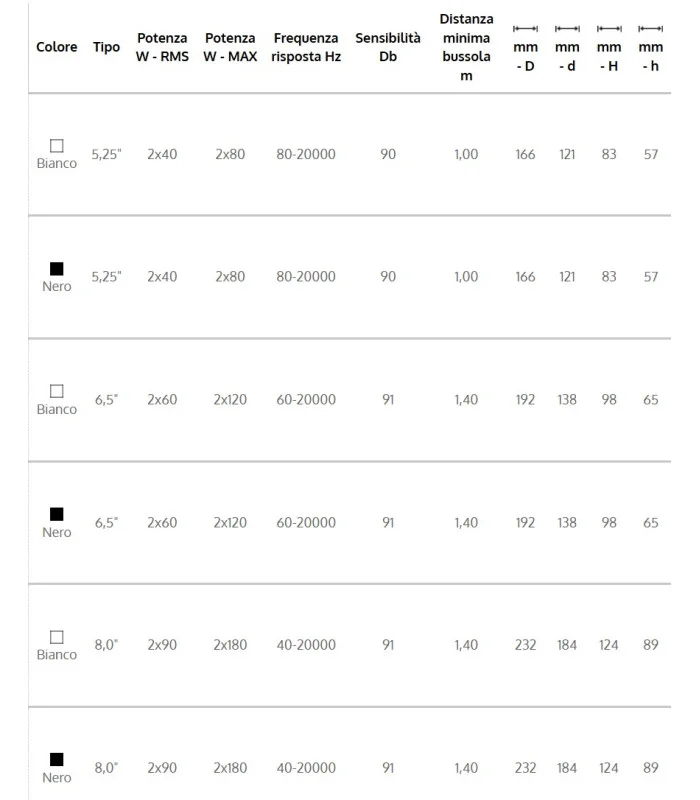This screenshot has width=700, height=800.
Task: Click the 40-20000 frequency in Nero 8,0" row
Action: point(306,768)
